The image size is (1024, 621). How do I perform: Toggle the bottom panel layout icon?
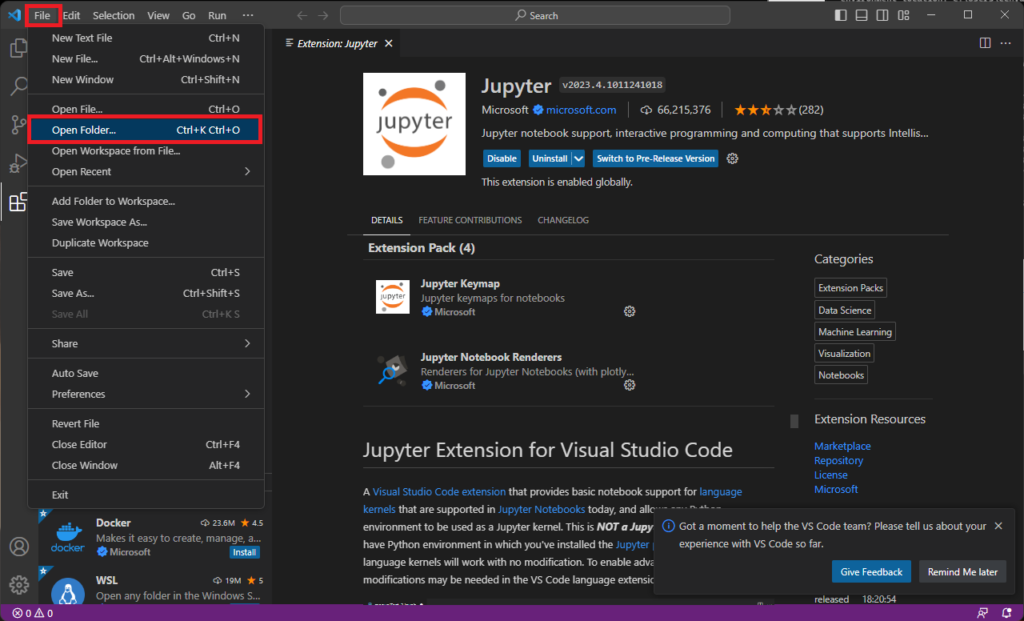click(x=861, y=15)
